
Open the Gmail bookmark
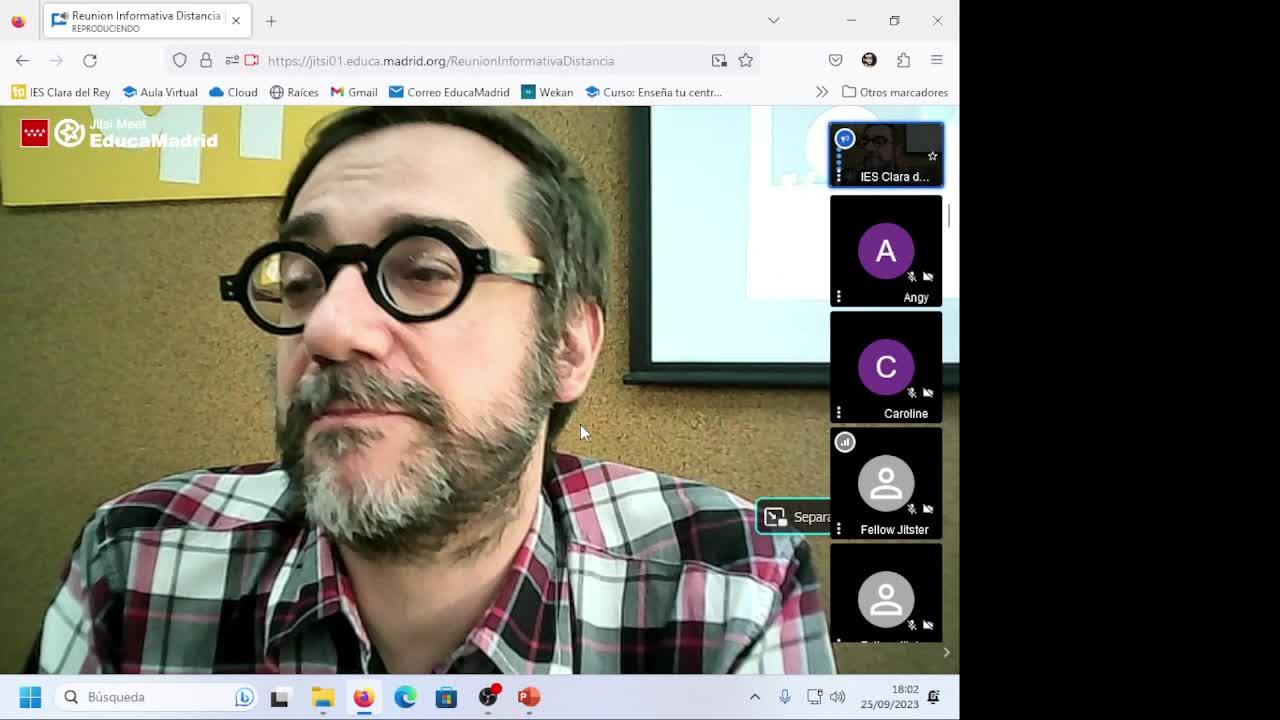point(353,92)
